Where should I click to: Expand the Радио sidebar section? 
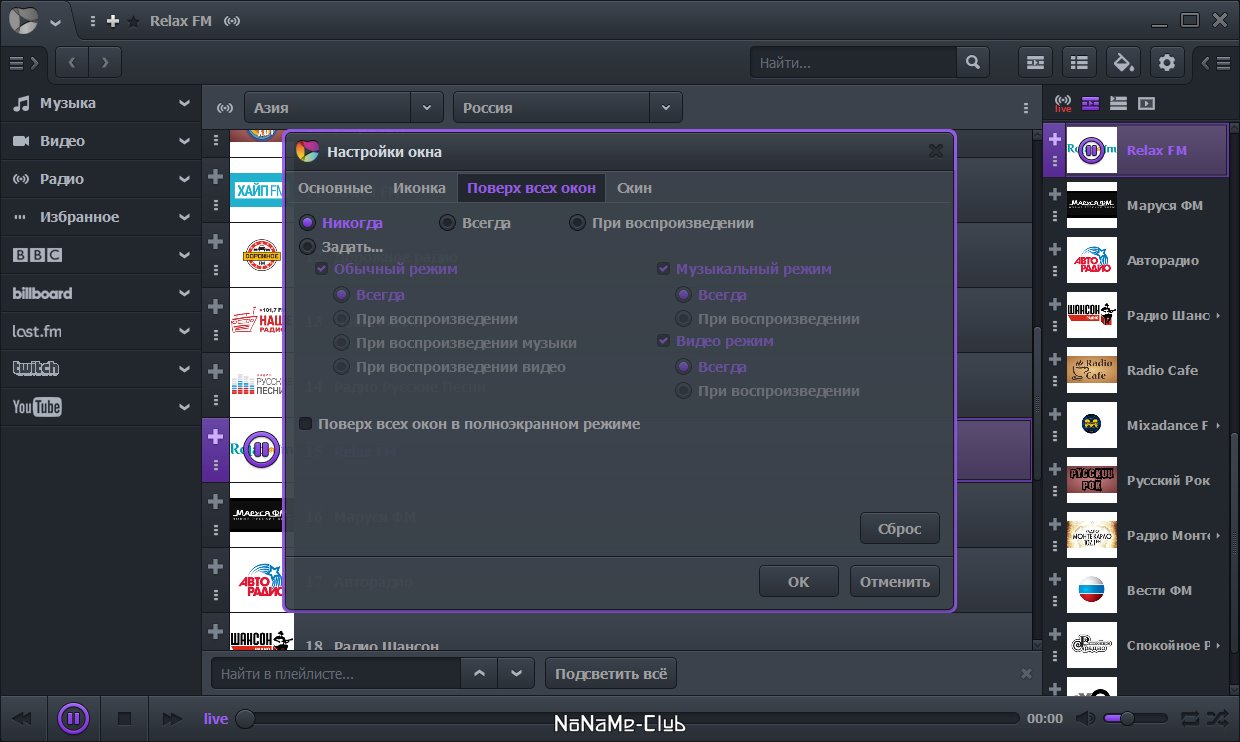coord(100,179)
